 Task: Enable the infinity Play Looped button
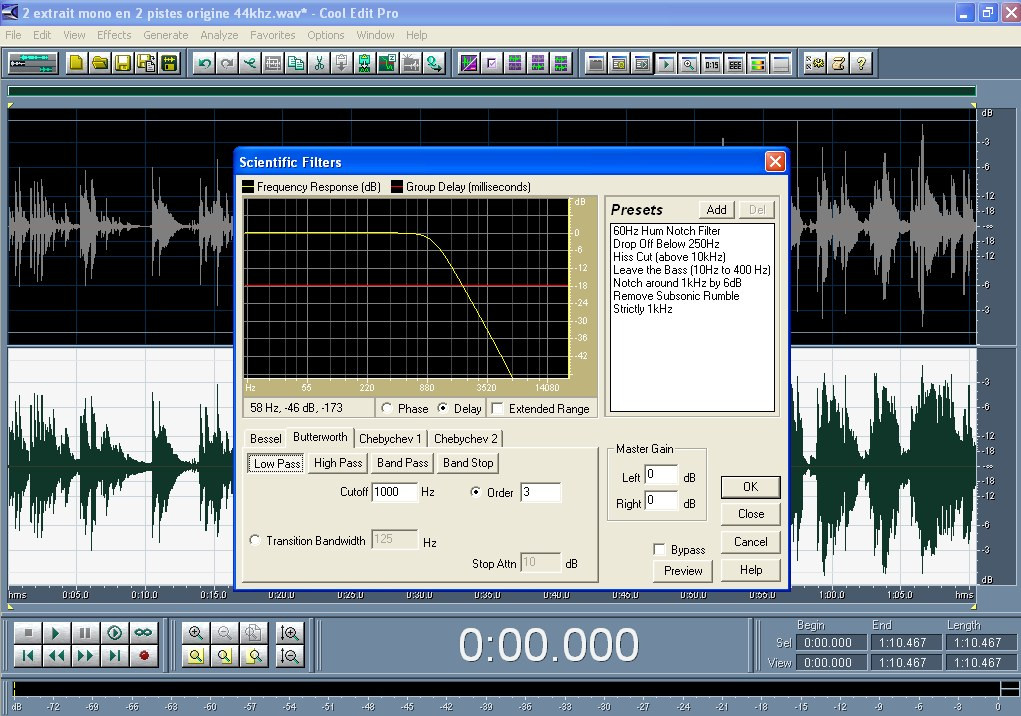pos(144,633)
